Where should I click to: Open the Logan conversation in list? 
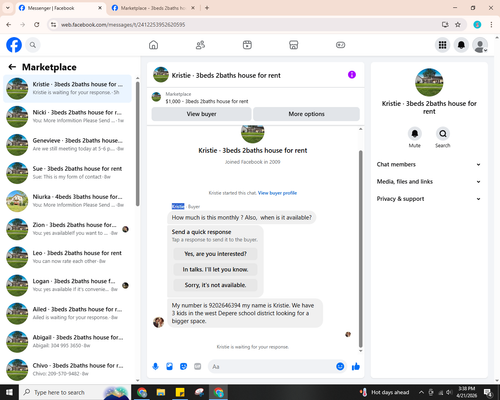67,285
